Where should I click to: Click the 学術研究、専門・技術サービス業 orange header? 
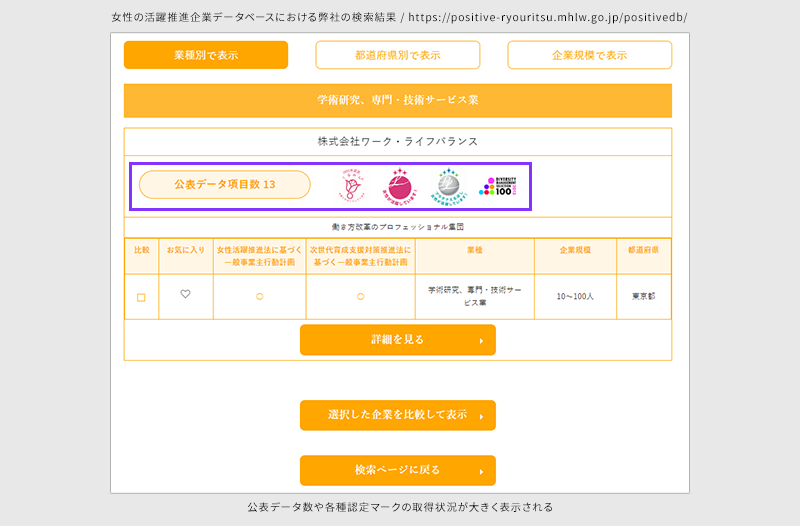coord(397,101)
